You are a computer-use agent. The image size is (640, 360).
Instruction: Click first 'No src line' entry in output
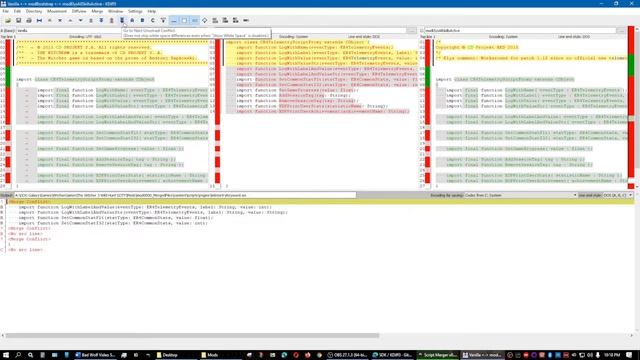click(25, 234)
